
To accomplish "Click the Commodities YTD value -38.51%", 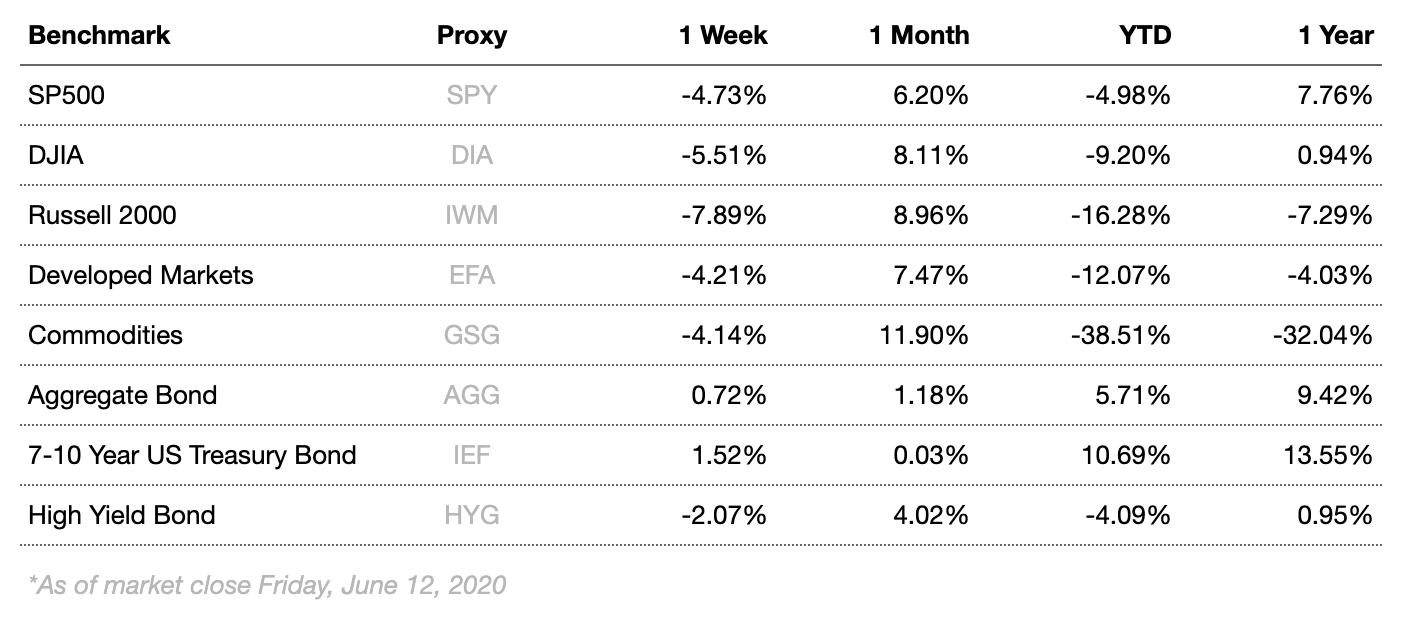I will pyautogui.click(x=1122, y=336).
